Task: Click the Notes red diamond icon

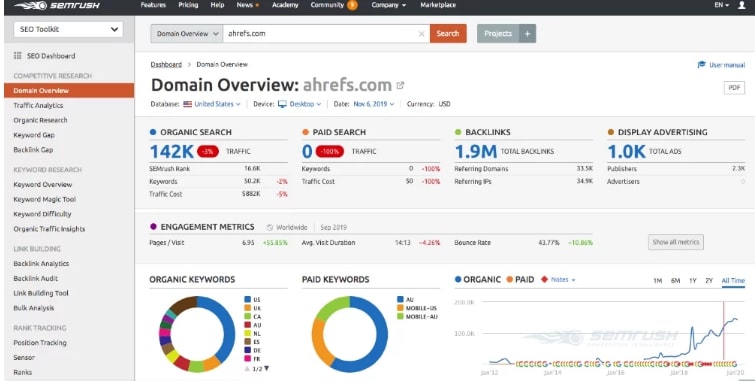Action: point(544,280)
